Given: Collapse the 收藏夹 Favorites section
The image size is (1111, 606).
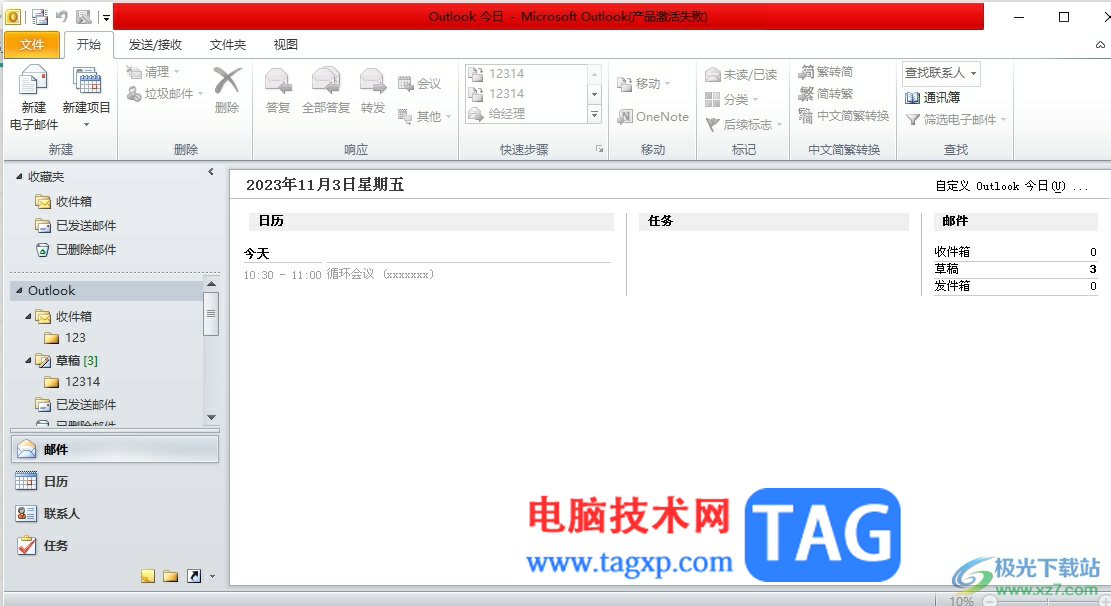Looking at the screenshot, I should pyautogui.click(x=19, y=176).
